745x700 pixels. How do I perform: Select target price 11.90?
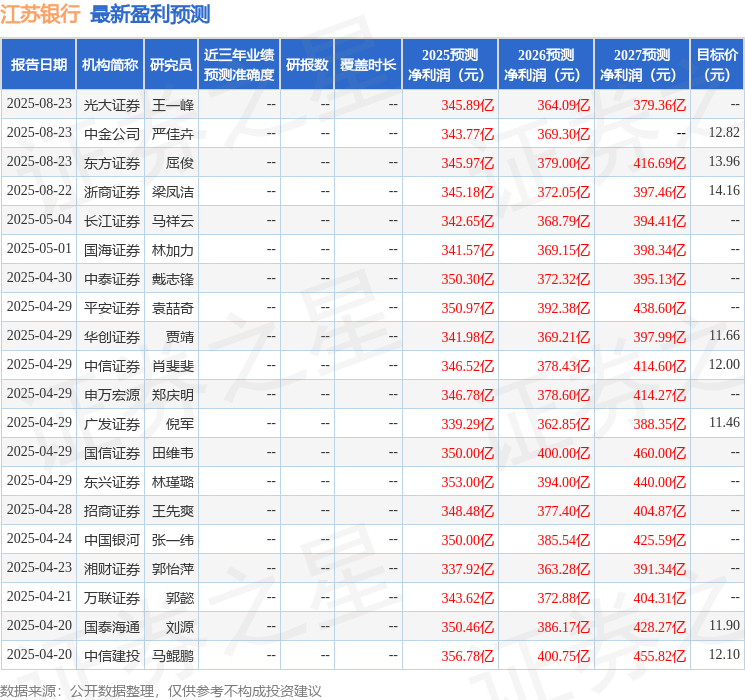[x=724, y=625]
